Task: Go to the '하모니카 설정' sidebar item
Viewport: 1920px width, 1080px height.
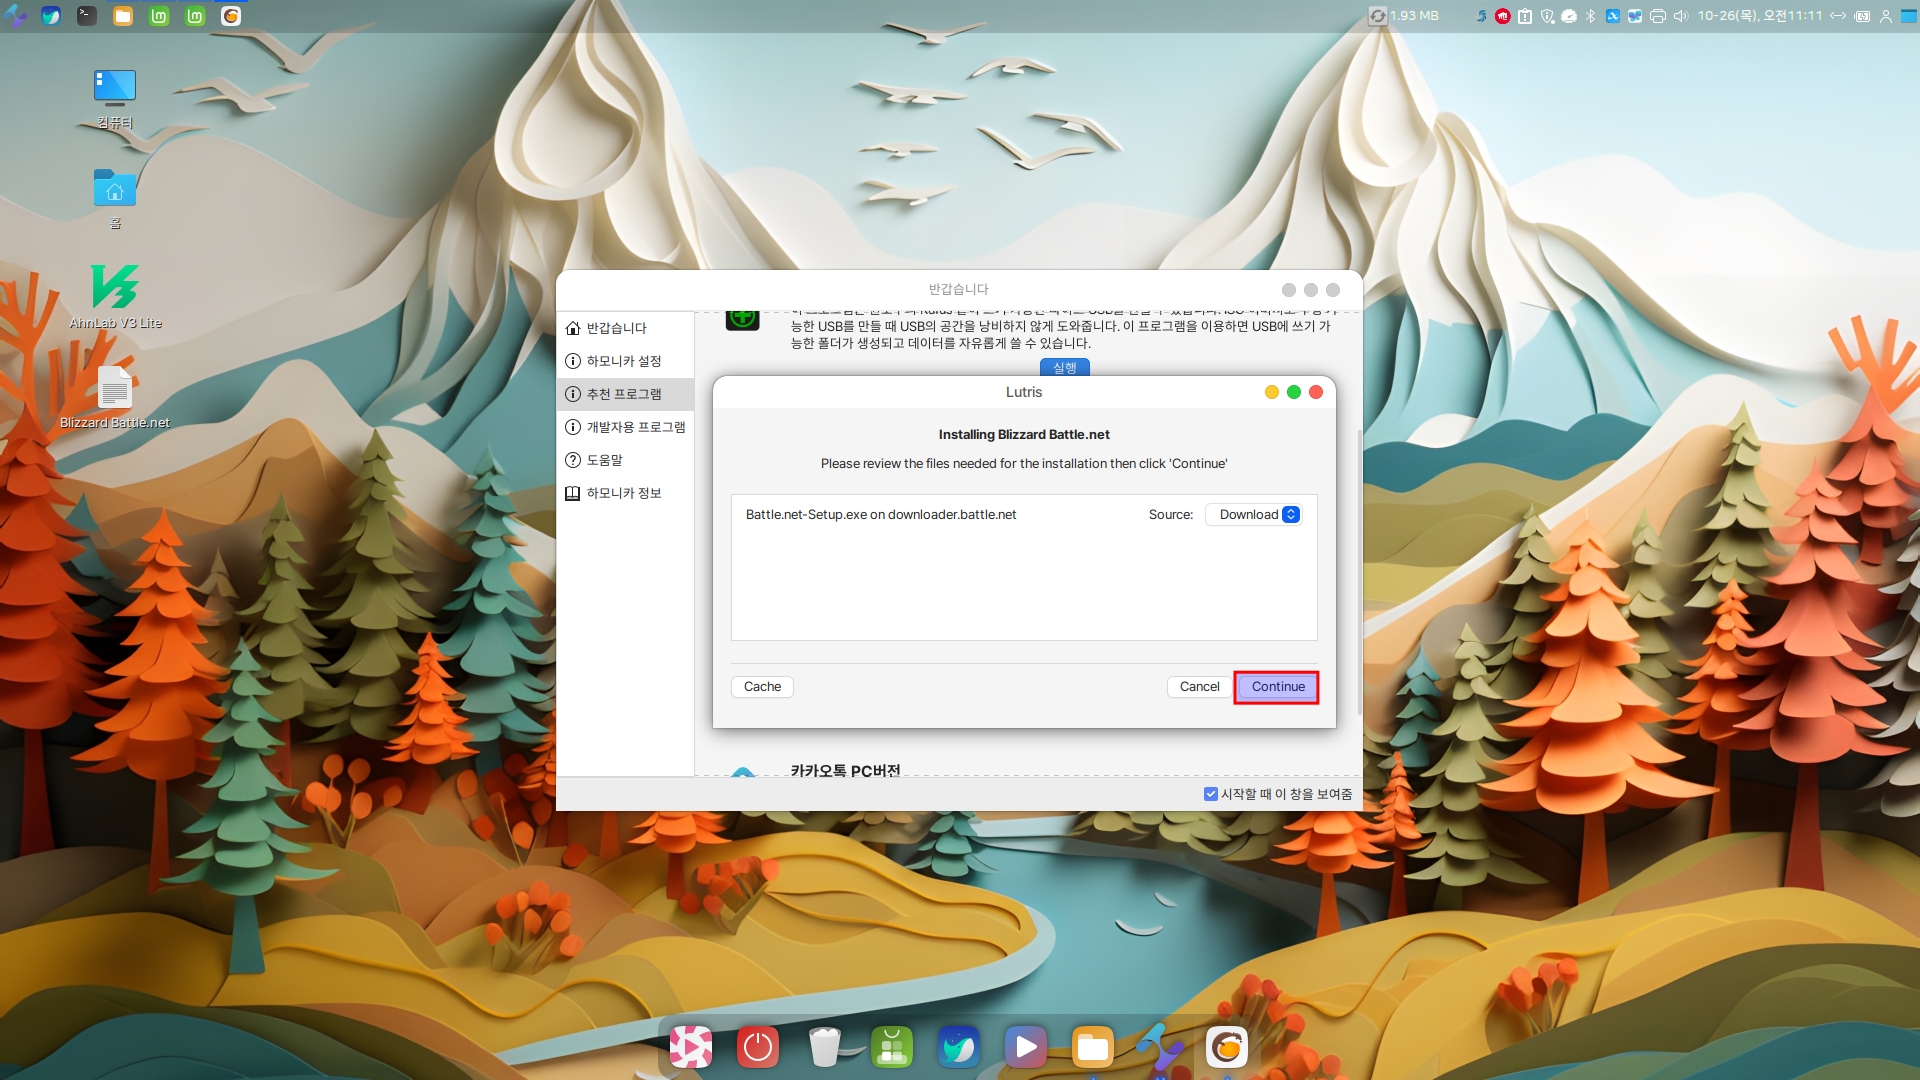Action: point(623,361)
